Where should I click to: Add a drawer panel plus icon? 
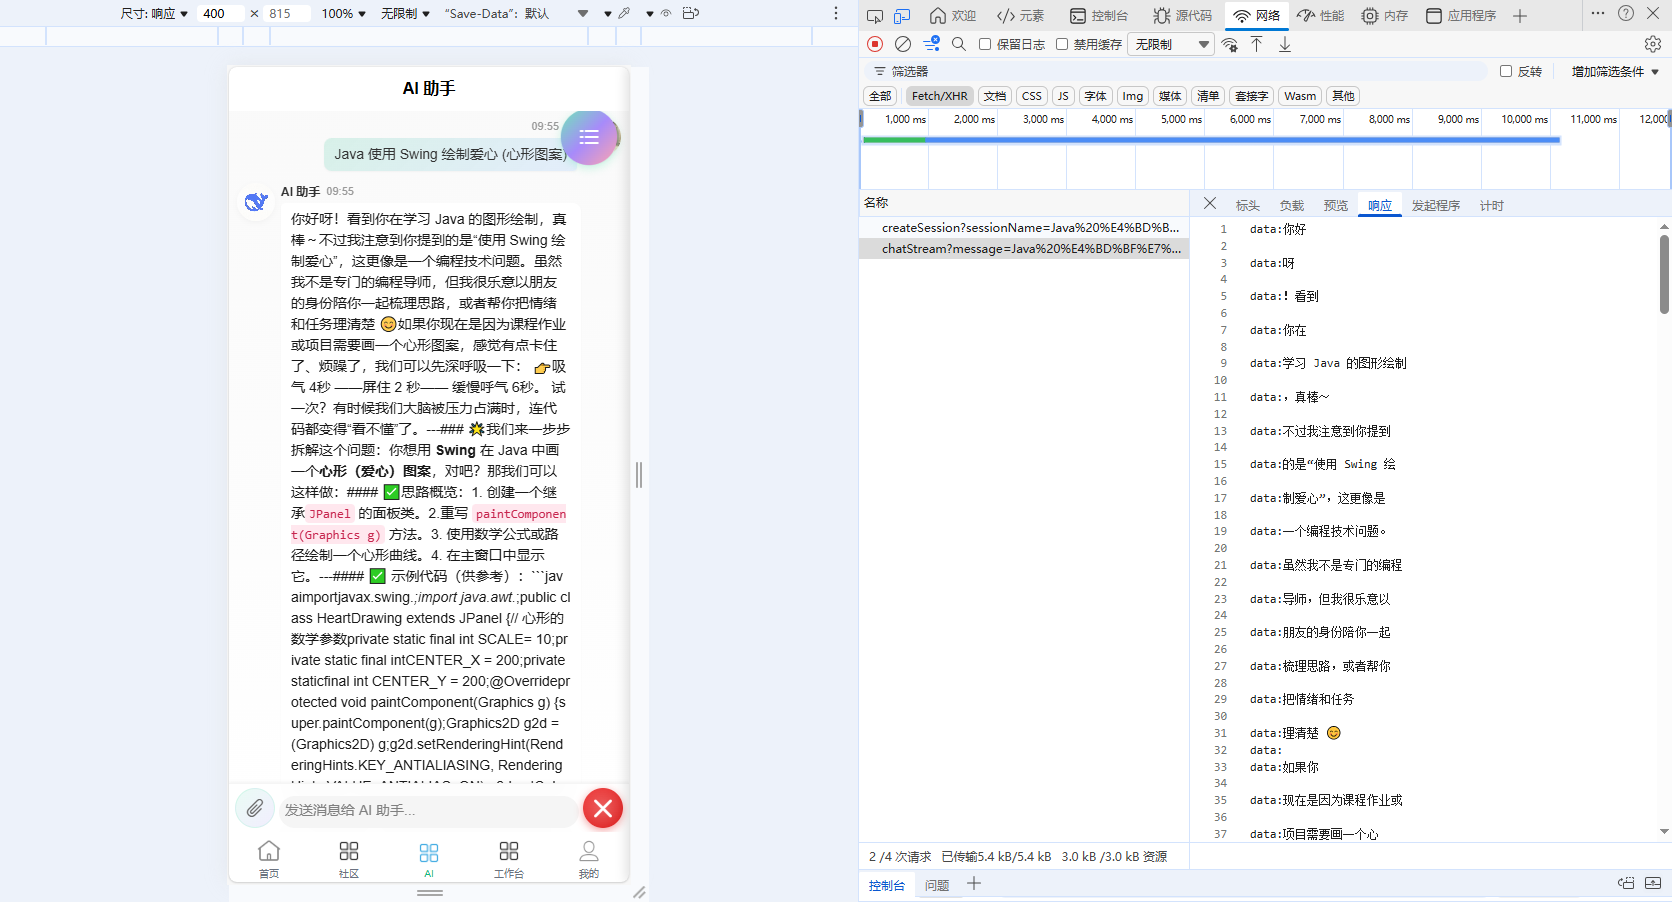click(974, 884)
